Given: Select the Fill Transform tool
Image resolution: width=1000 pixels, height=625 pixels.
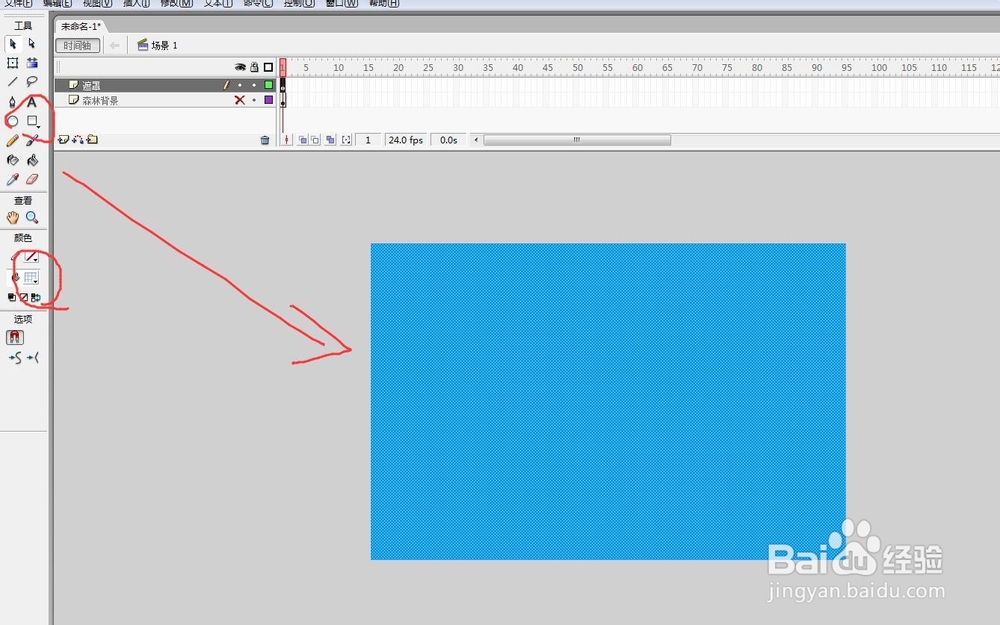Looking at the screenshot, I should [x=32, y=62].
